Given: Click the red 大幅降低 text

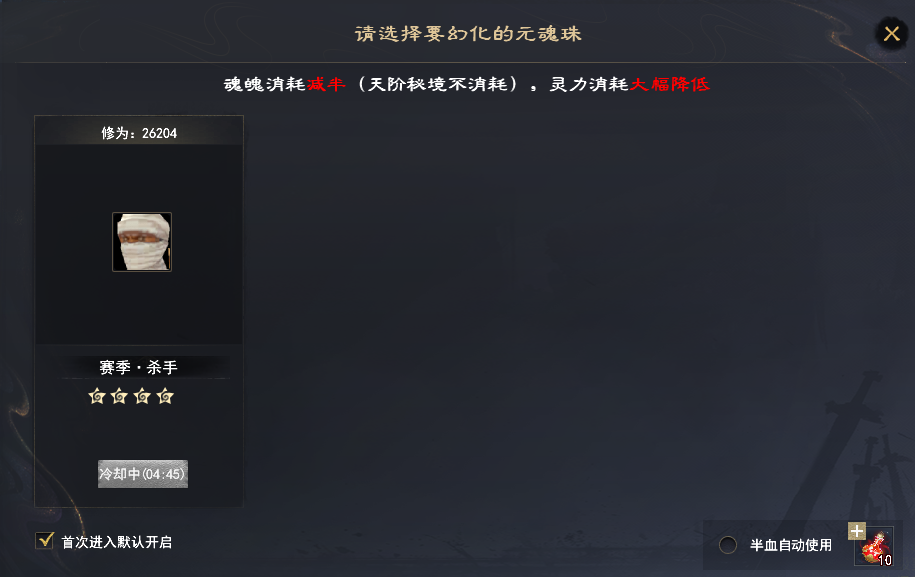Looking at the screenshot, I should (x=670, y=84).
